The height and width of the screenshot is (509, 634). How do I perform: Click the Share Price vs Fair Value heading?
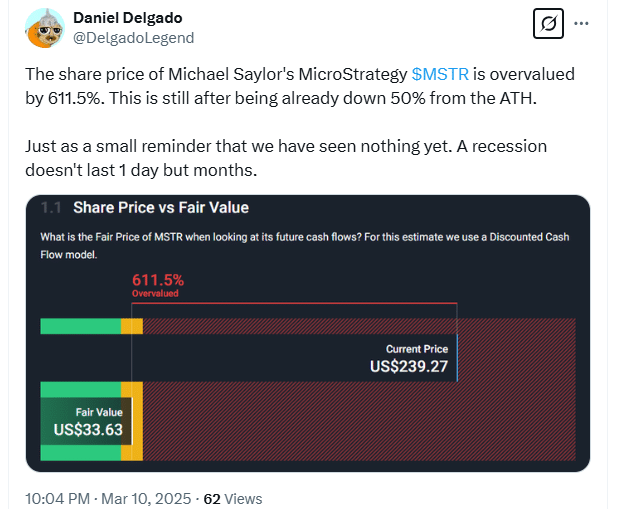(x=161, y=208)
